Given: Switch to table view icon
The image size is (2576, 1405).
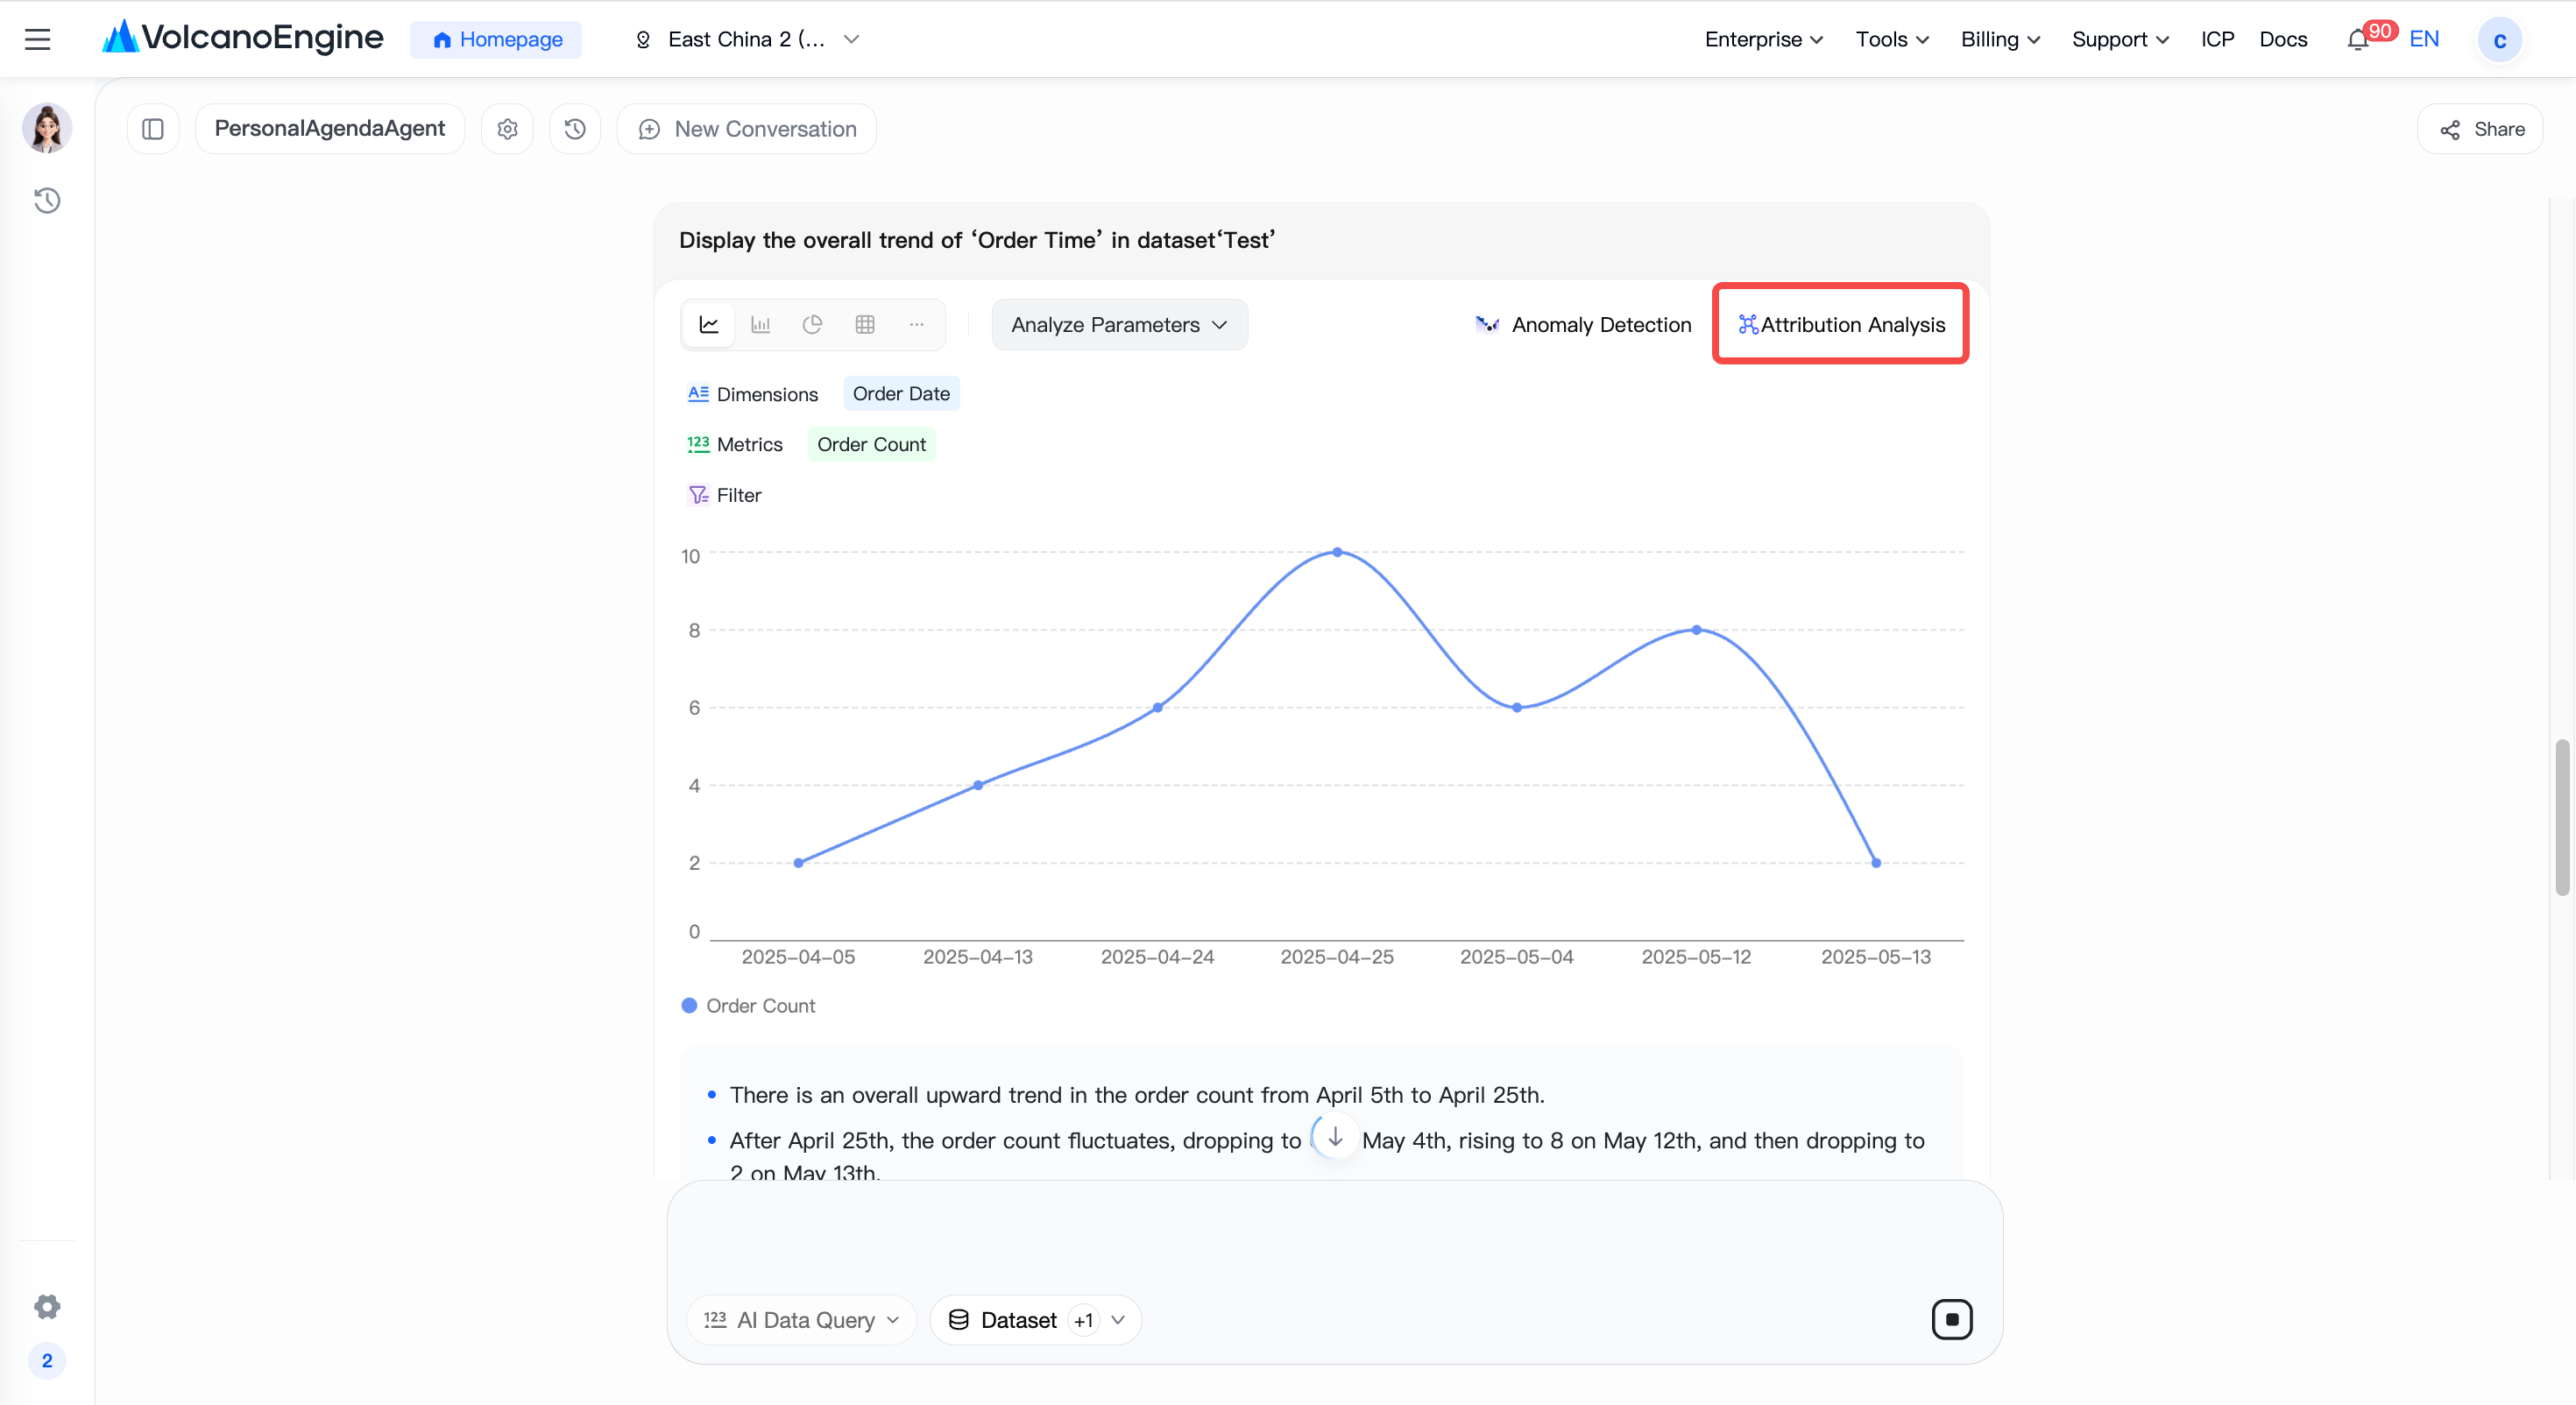Looking at the screenshot, I should pos(865,324).
